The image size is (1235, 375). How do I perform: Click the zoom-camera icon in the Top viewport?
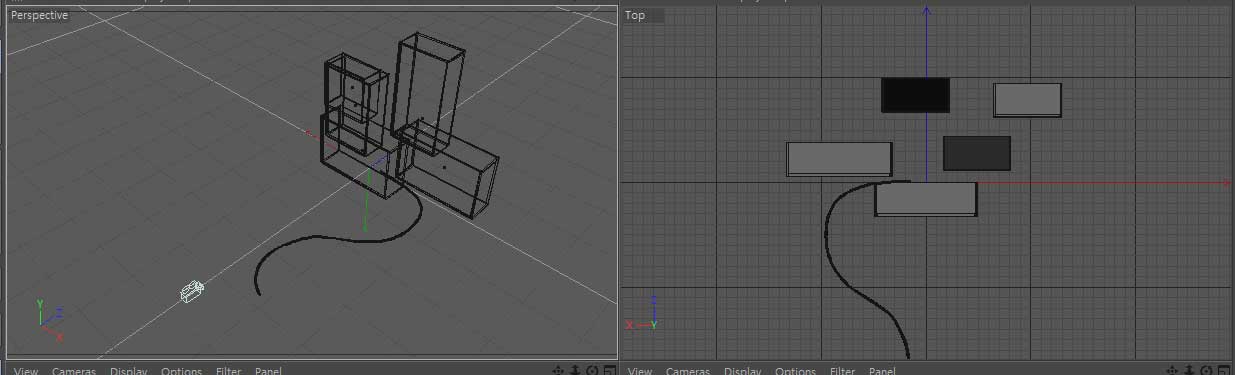pos(1189,371)
